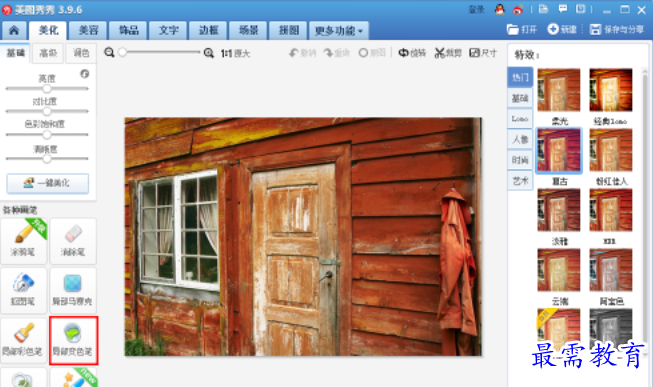Click the zoom out magnifier icon
This screenshot has width=653, height=387.
[x=109, y=53]
